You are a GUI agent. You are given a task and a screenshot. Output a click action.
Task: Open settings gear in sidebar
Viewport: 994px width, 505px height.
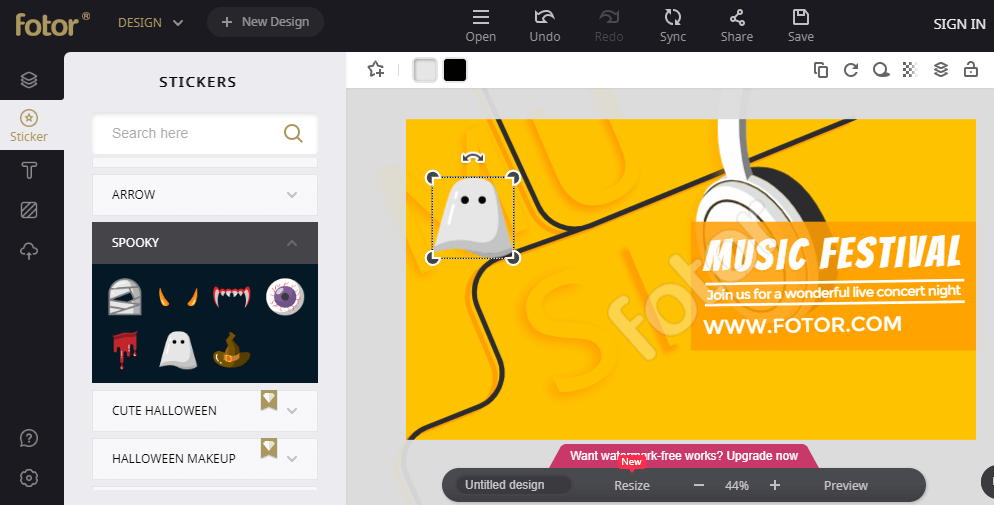(x=29, y=478)
